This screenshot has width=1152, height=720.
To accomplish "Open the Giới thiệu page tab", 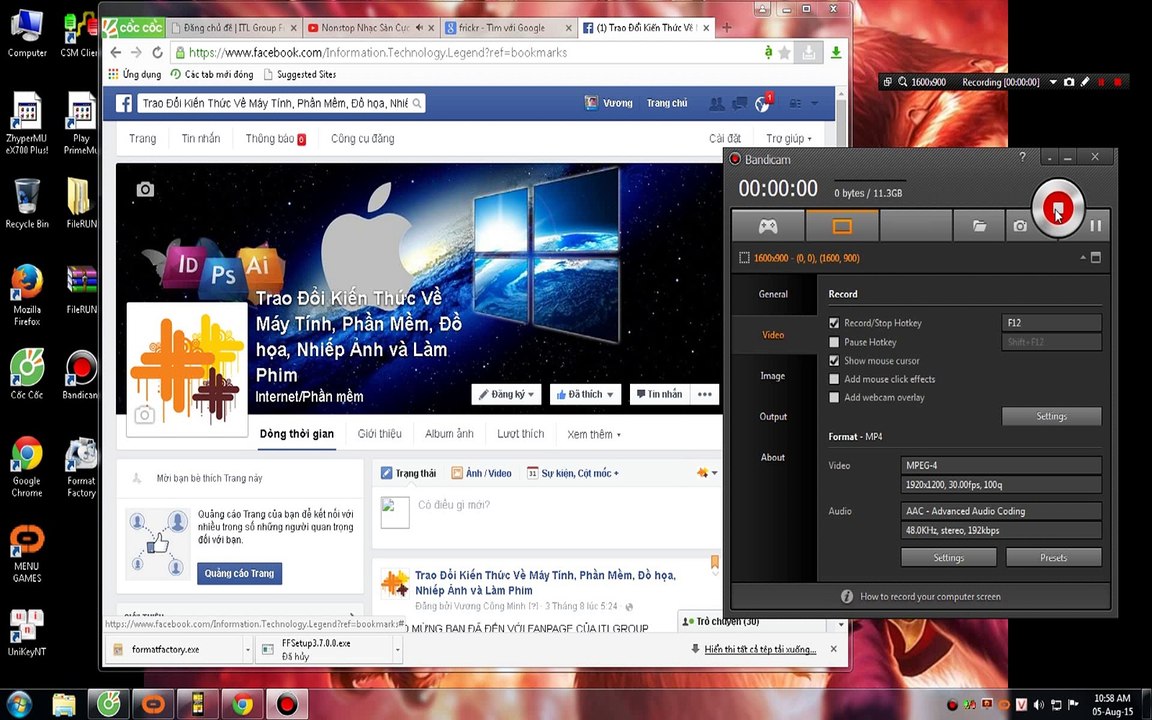I will coord(379,434).
